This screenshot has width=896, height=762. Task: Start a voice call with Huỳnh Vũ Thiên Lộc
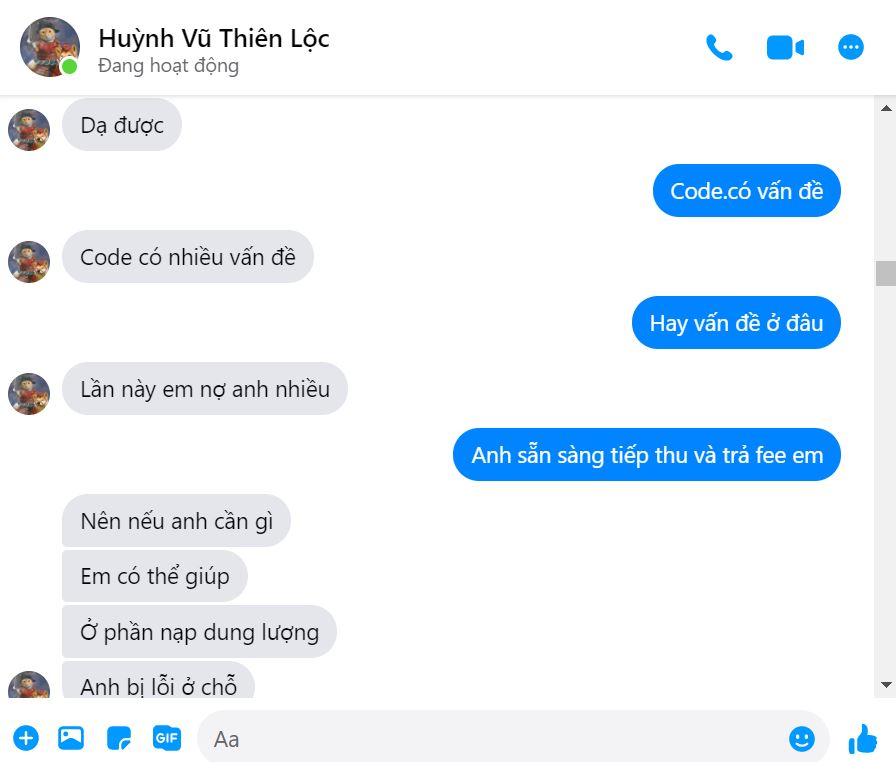[x=719, y=47]
